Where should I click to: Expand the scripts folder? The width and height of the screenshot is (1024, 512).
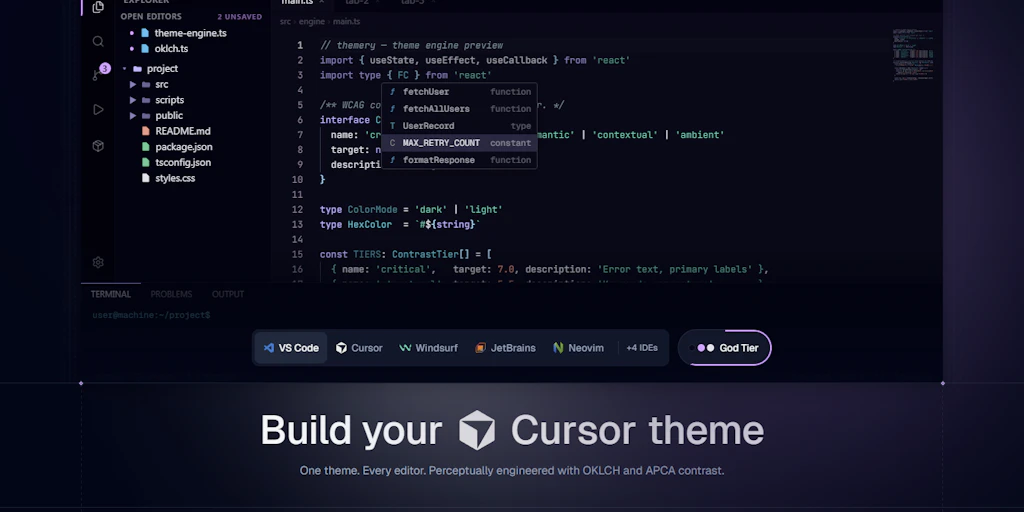click(133, 100)
